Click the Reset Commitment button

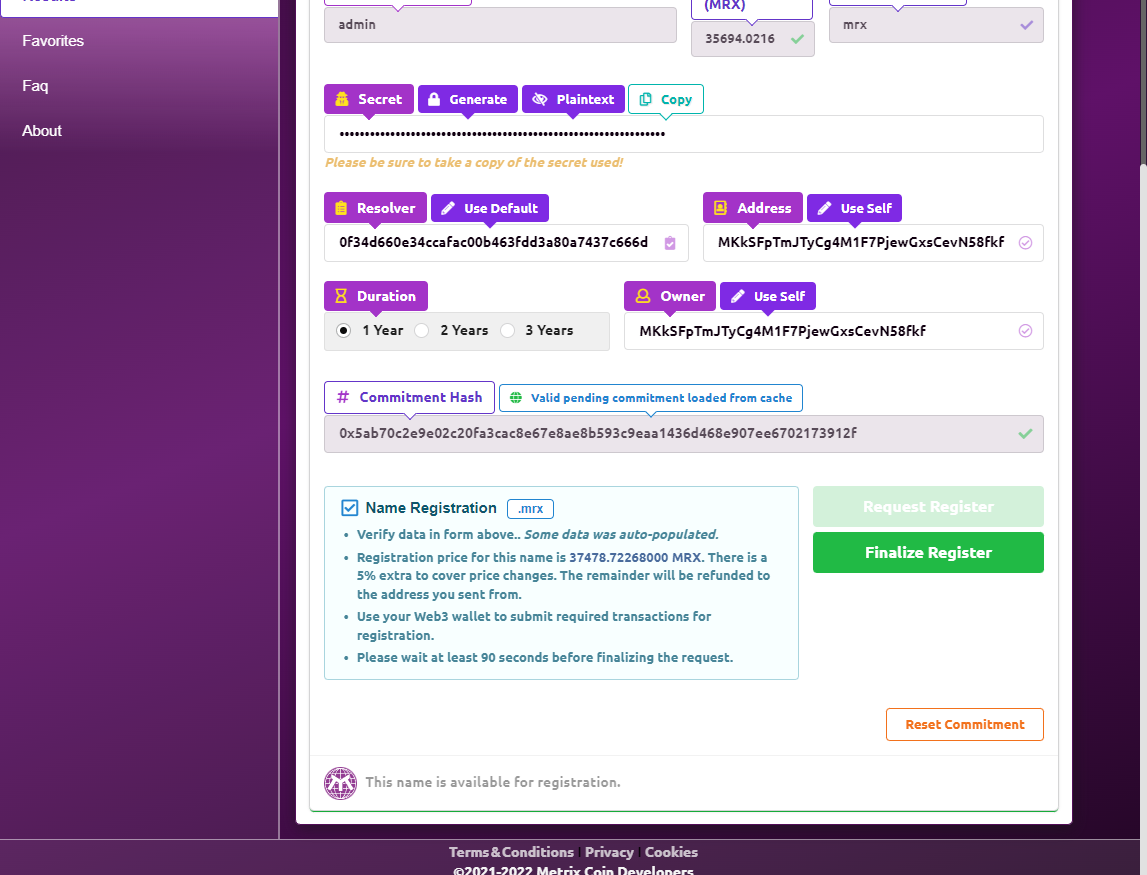tap(965, 724)
